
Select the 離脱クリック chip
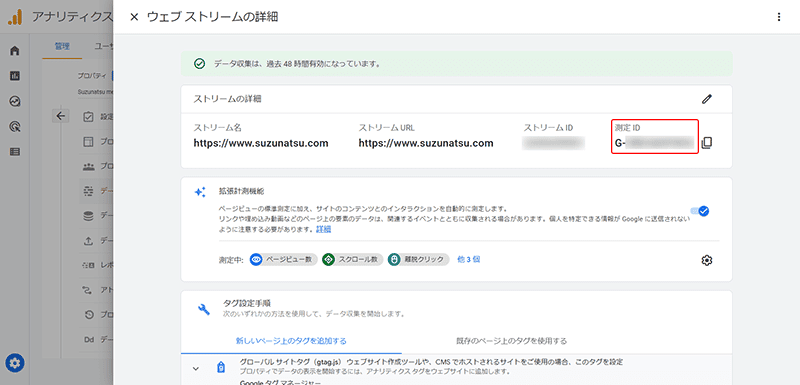pos(418,259)
